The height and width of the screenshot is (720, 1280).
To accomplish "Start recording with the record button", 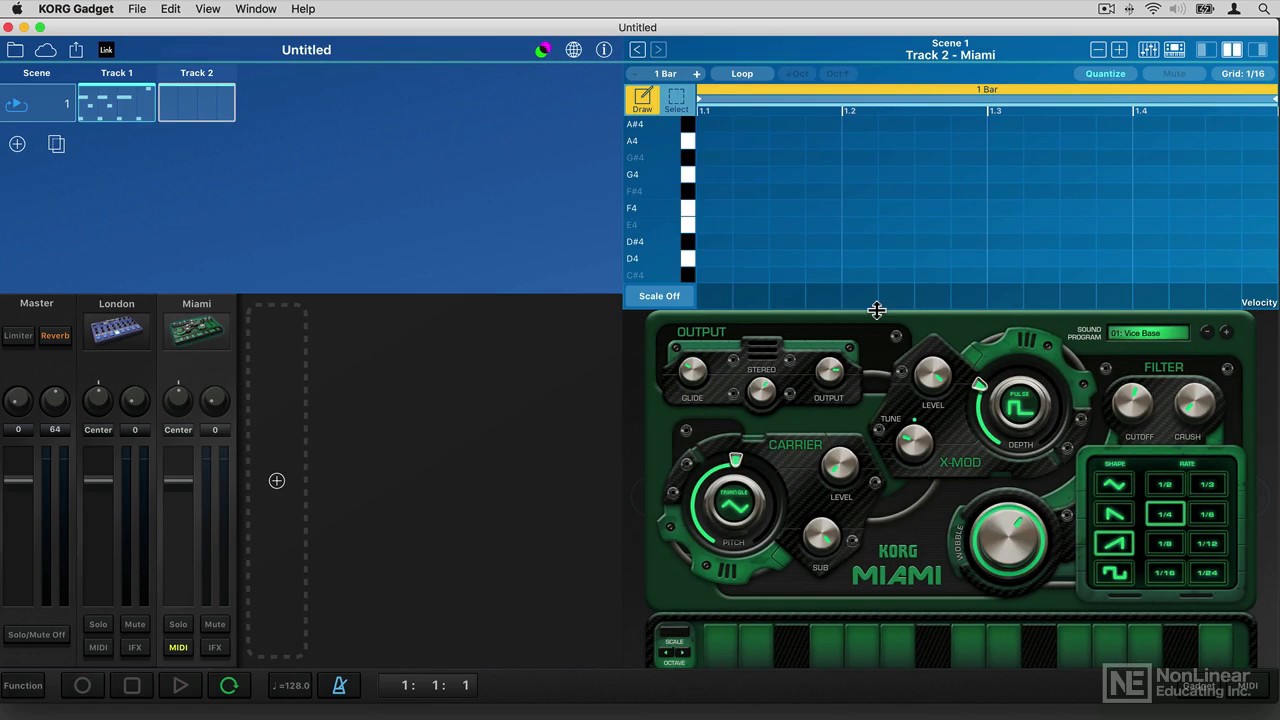I will 82,685.
